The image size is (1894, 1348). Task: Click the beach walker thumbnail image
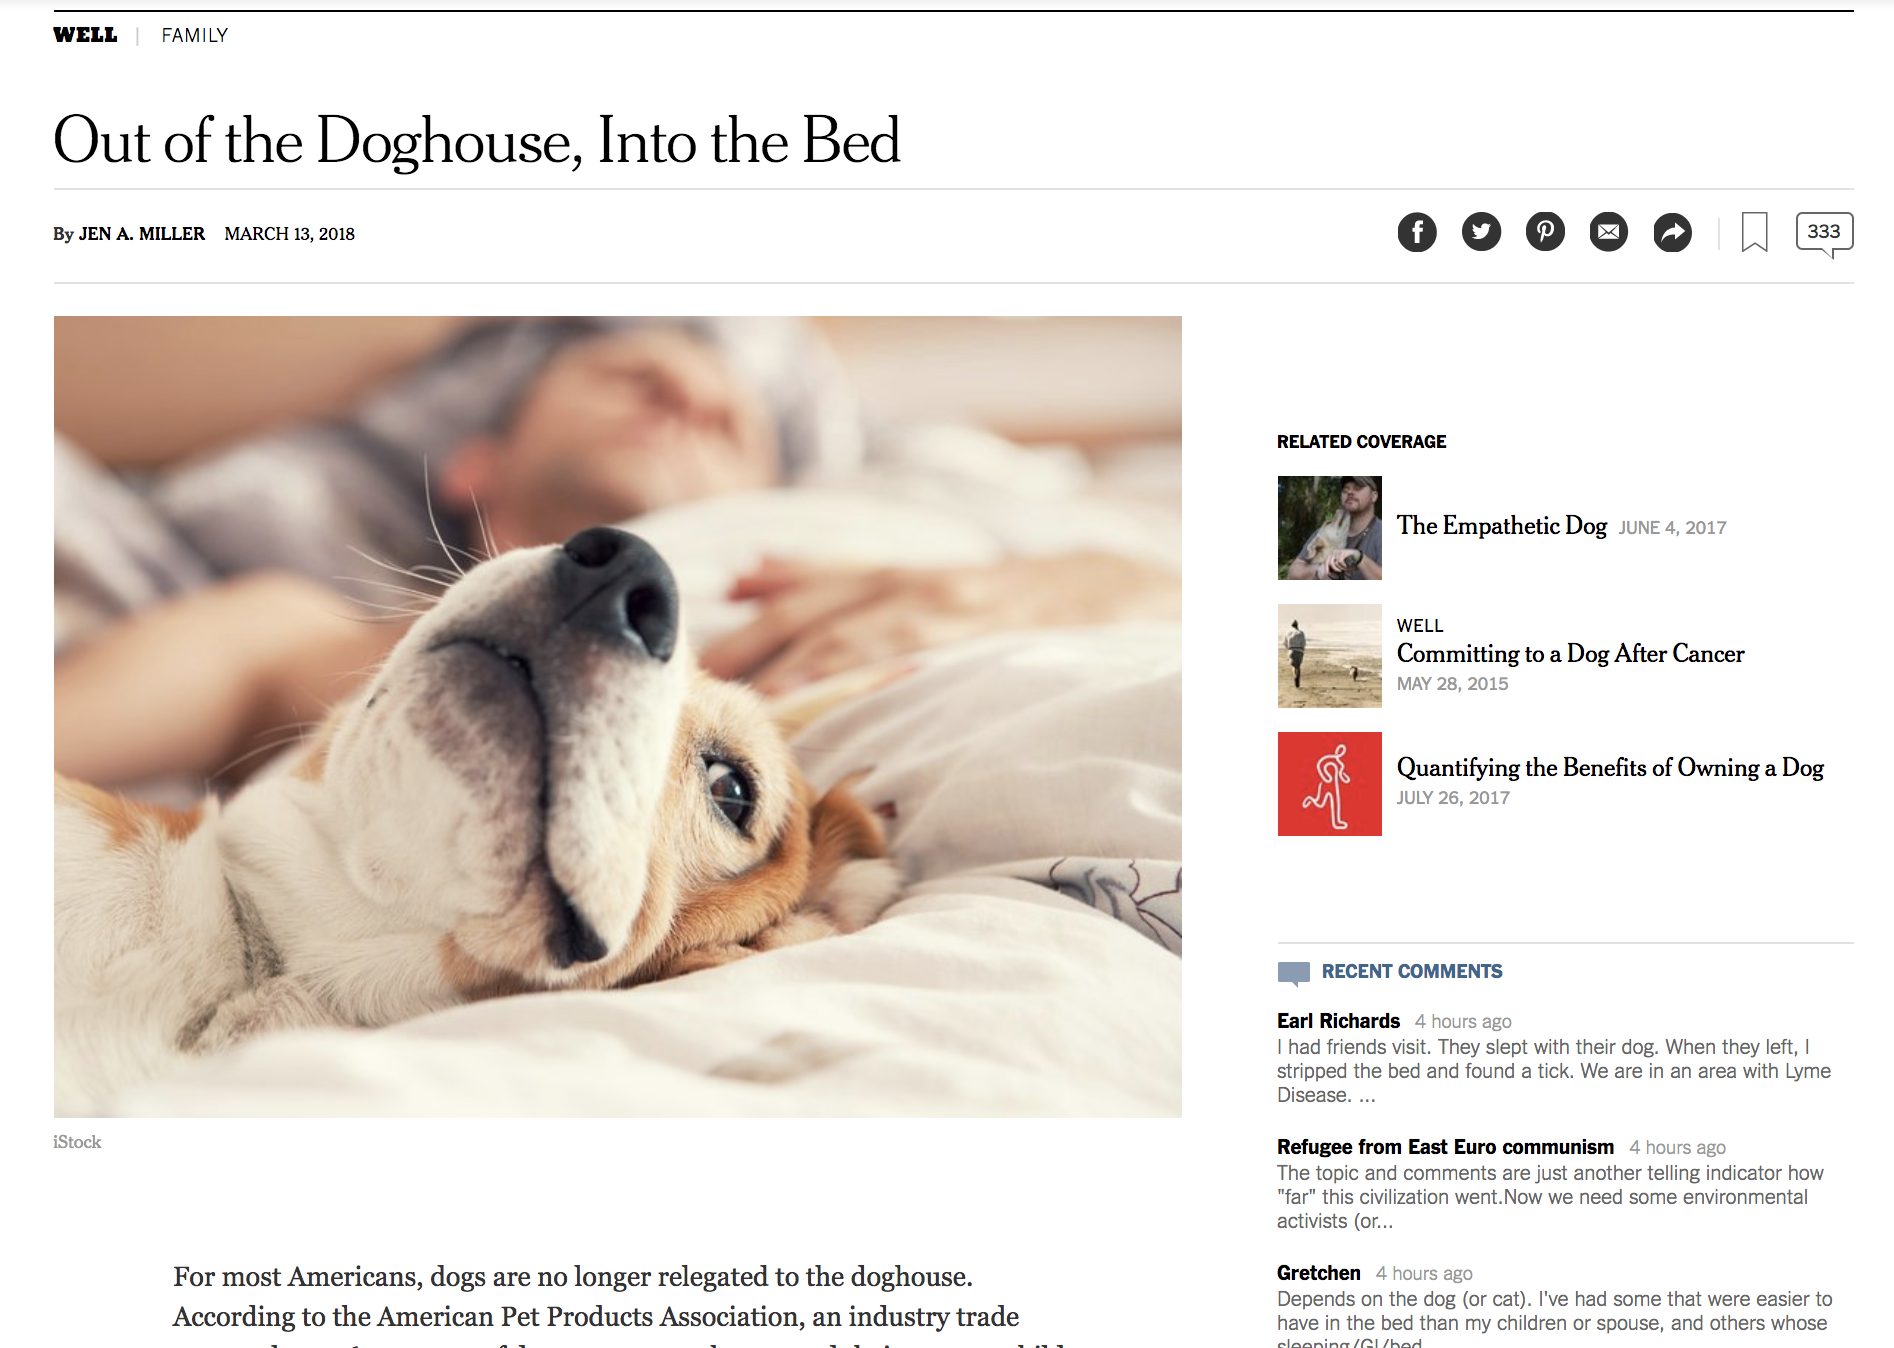[x=1330, y=656]
